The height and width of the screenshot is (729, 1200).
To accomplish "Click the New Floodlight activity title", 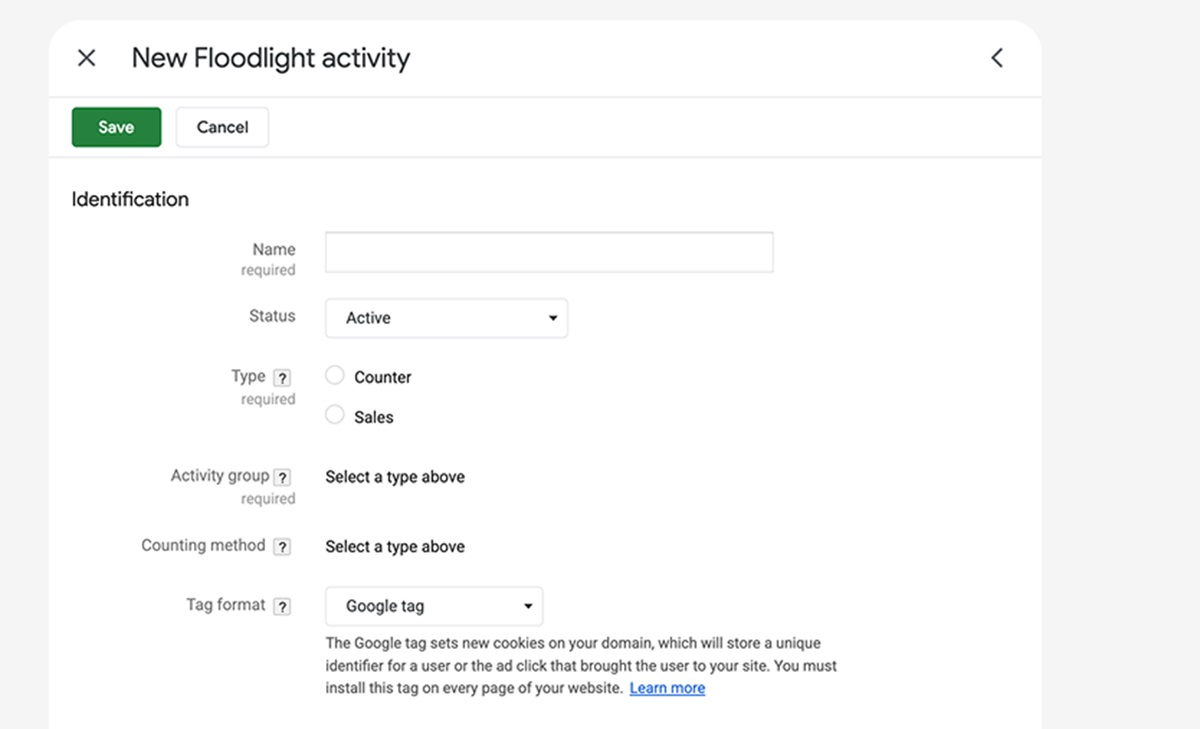I will pyautogui.click(x=271, y=58).
